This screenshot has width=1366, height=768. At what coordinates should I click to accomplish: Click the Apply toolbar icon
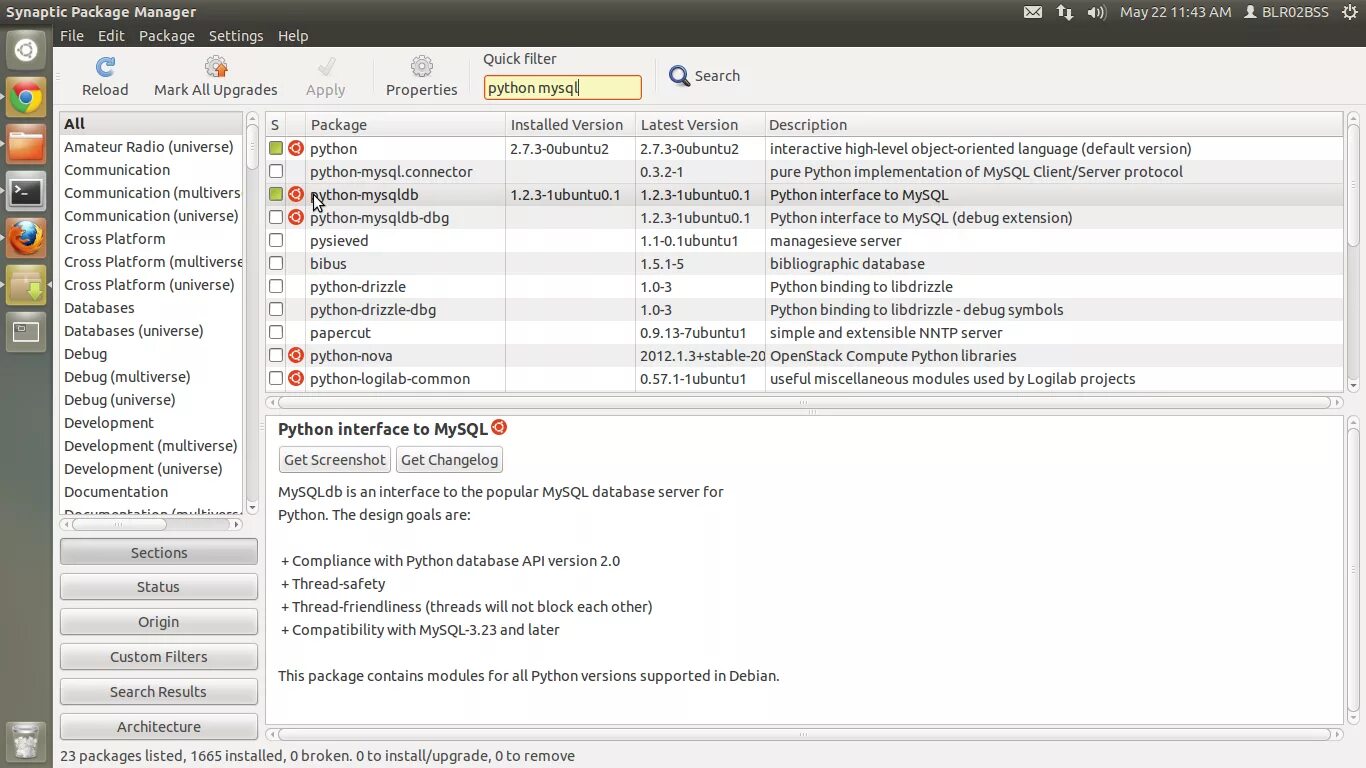click(x=325, y=67)
